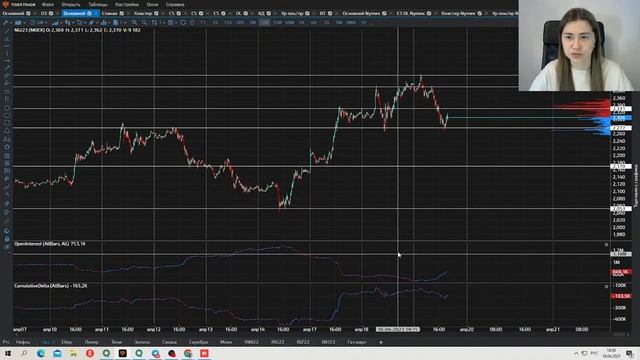The height and width of the screenshot is (360, 640).
Task: Switch to the Основной Nymex tab
Action: [x=361, y=13]
